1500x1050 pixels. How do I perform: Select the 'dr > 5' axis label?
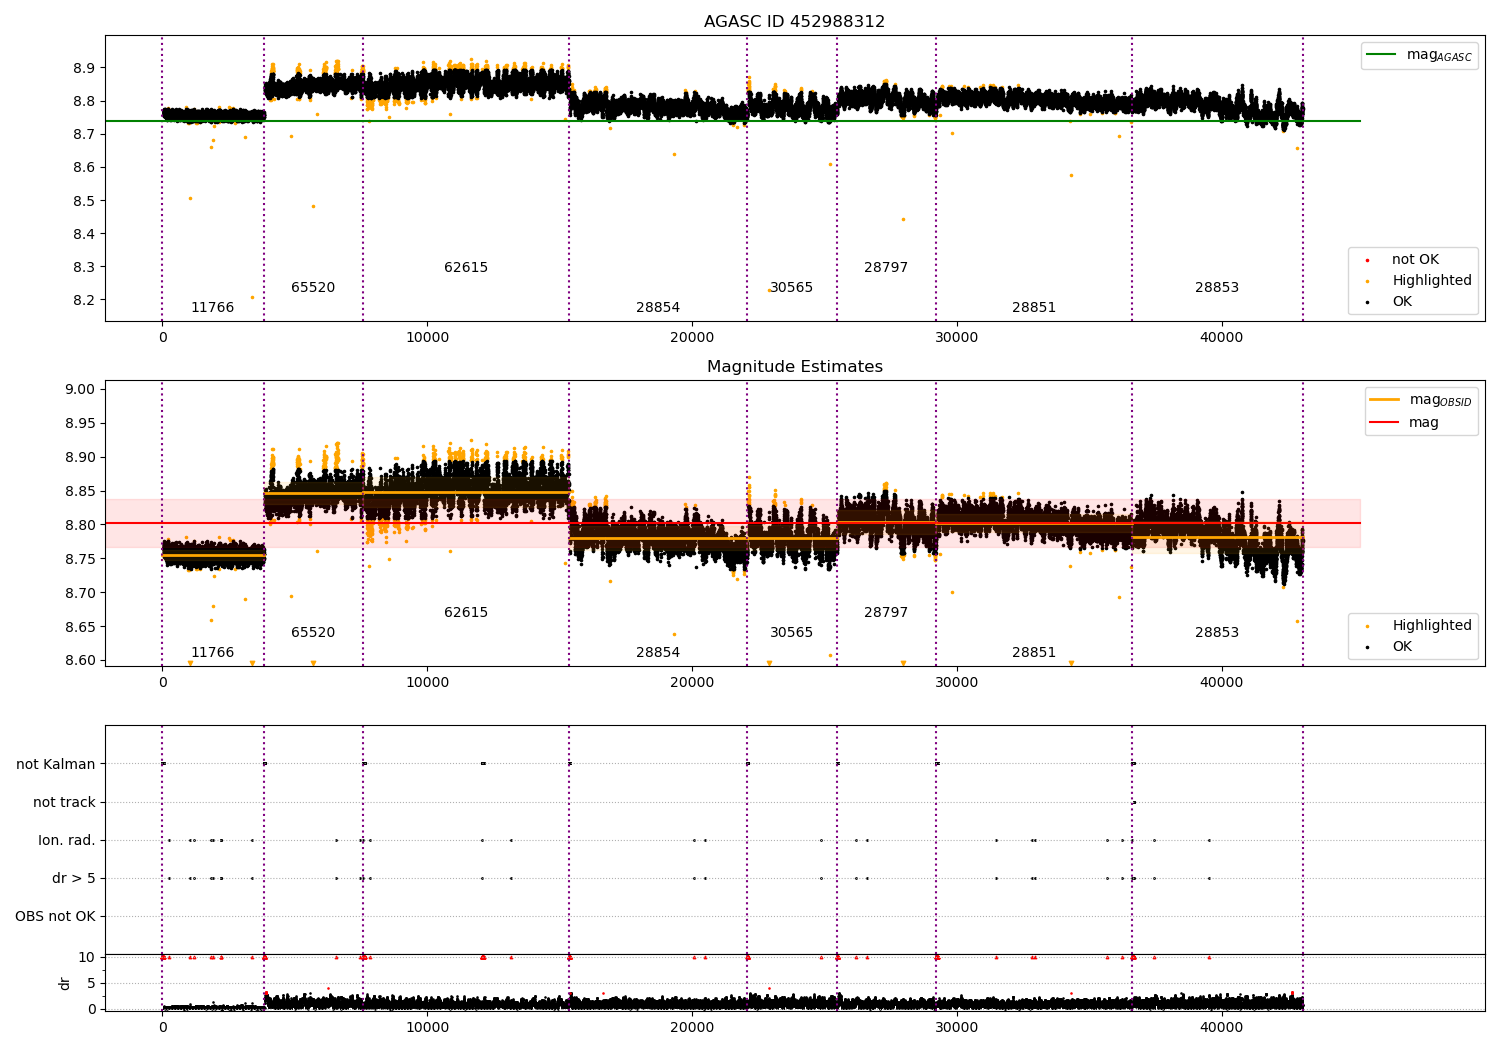74,878
